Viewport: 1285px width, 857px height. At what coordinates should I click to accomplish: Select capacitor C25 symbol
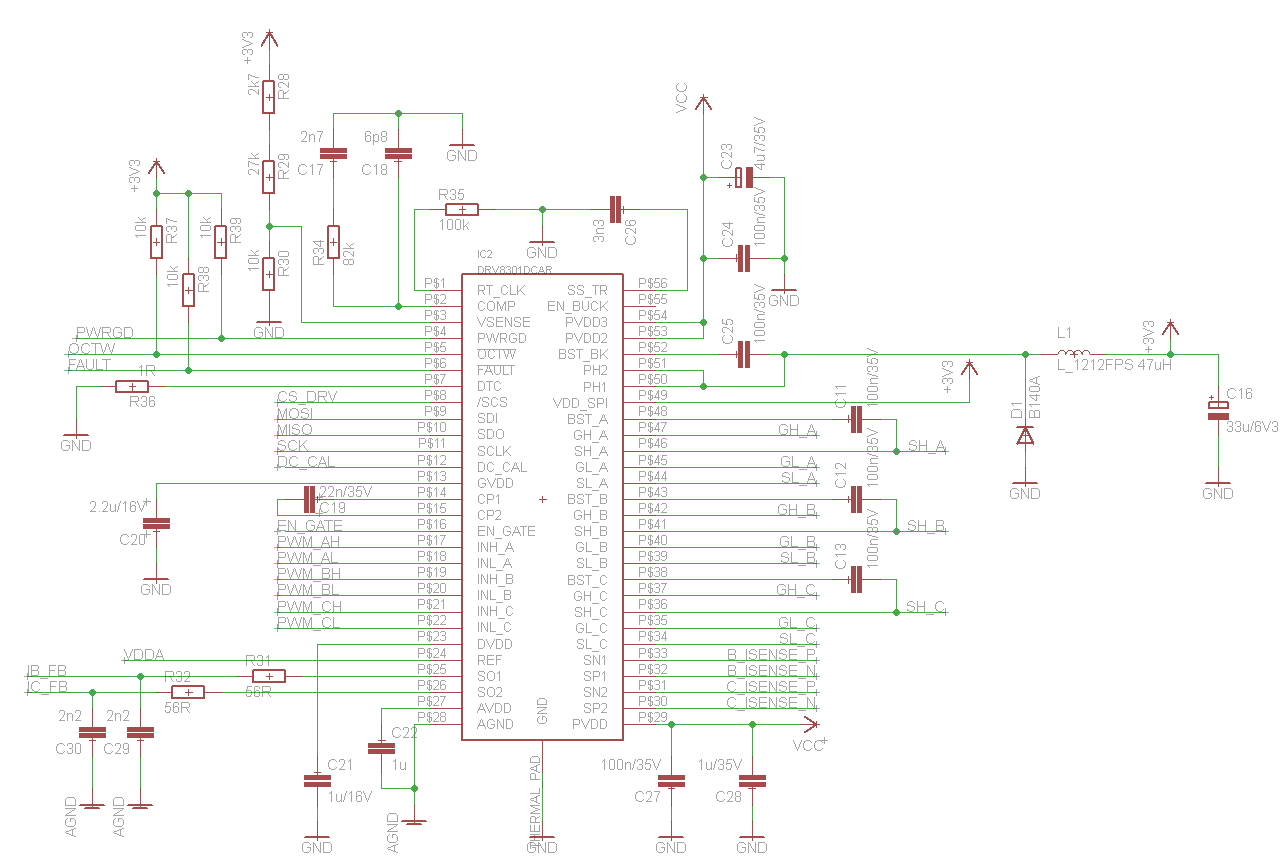pos(743,354)
